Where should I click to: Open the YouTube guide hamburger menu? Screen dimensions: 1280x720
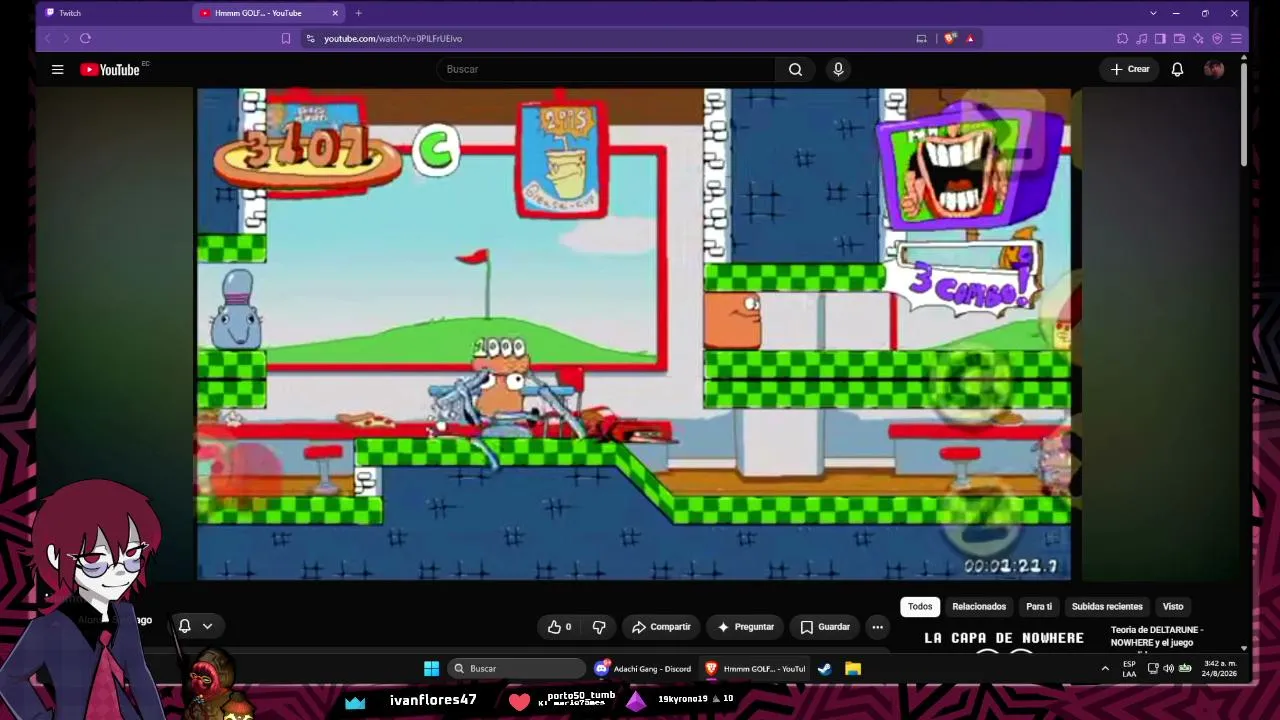pyautogui.click(x=57, y=69)
